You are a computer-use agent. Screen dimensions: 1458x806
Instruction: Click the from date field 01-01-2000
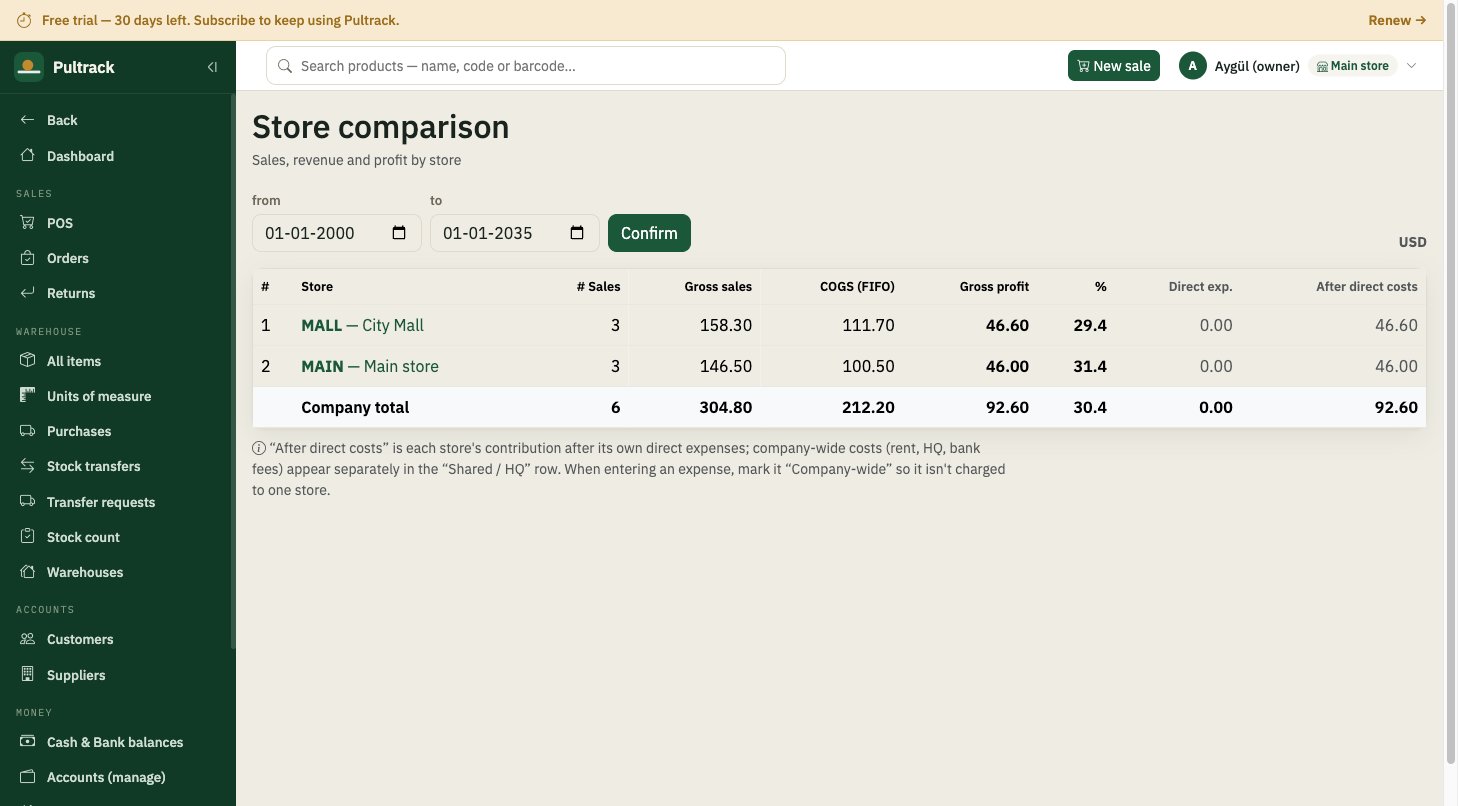(337, 233)
